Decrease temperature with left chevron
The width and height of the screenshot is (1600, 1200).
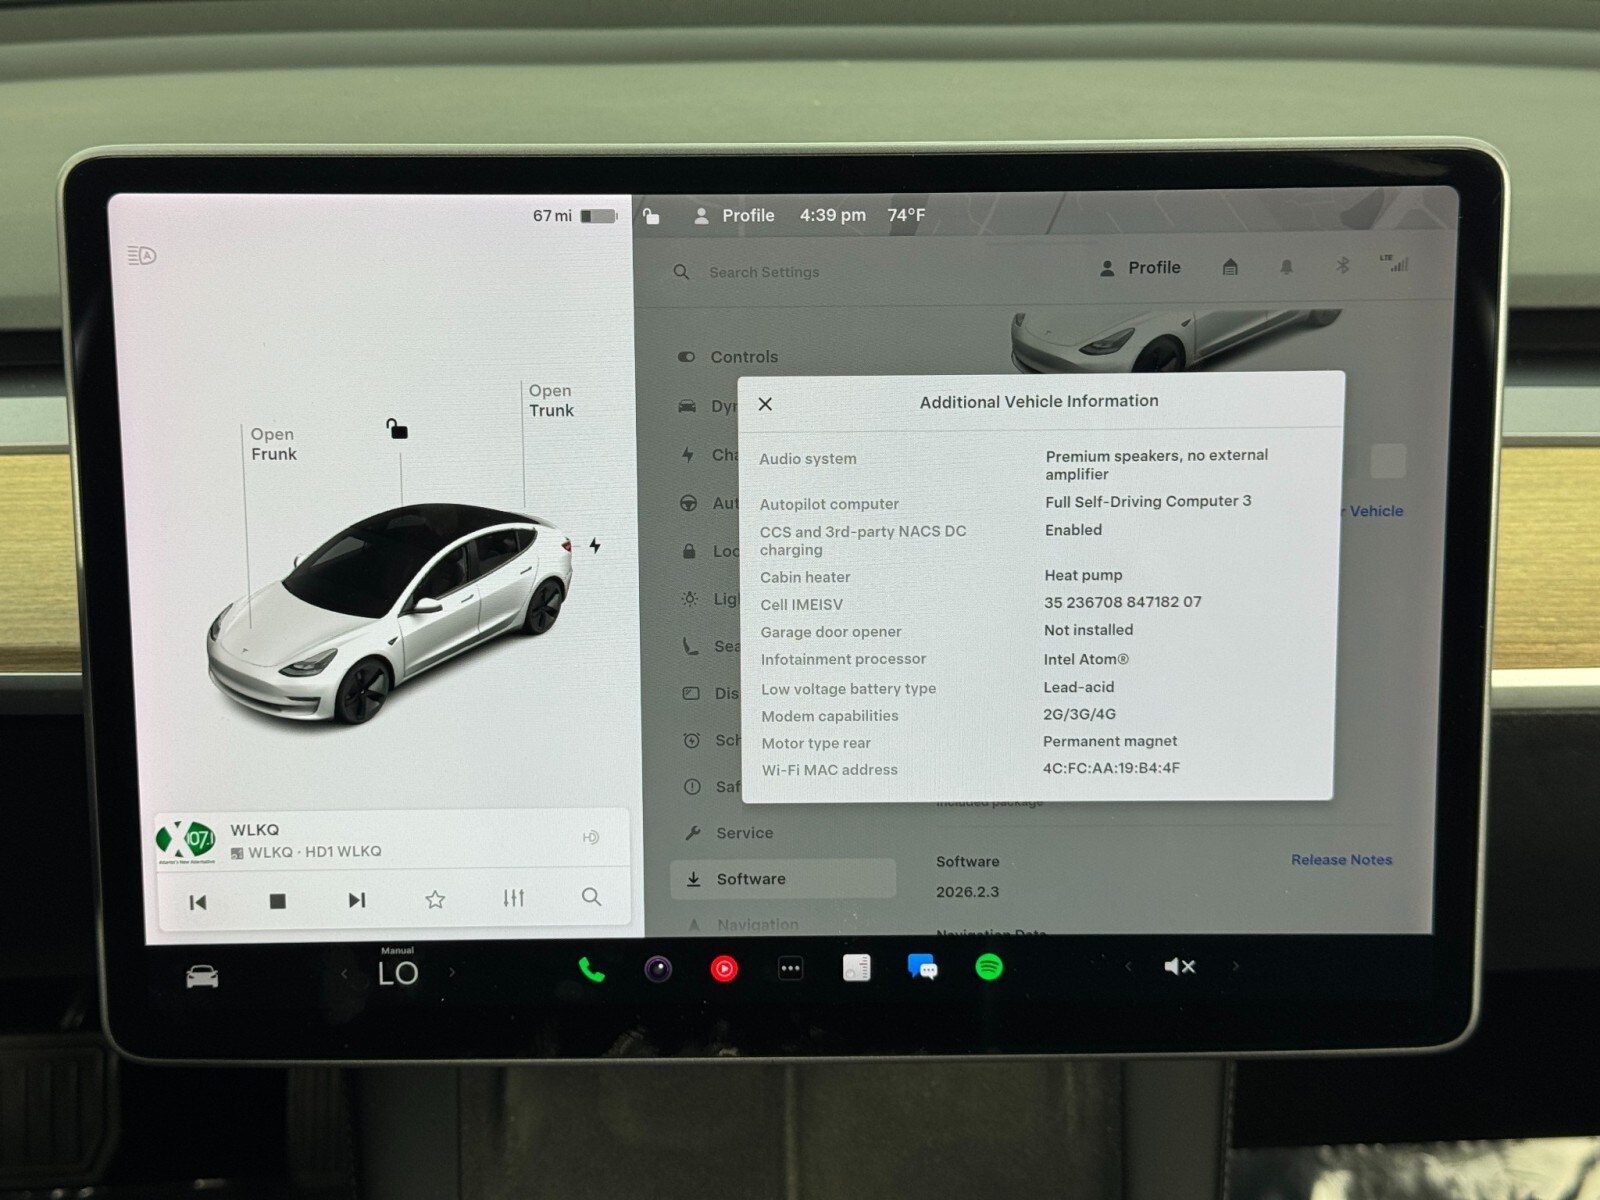(344, 973)
